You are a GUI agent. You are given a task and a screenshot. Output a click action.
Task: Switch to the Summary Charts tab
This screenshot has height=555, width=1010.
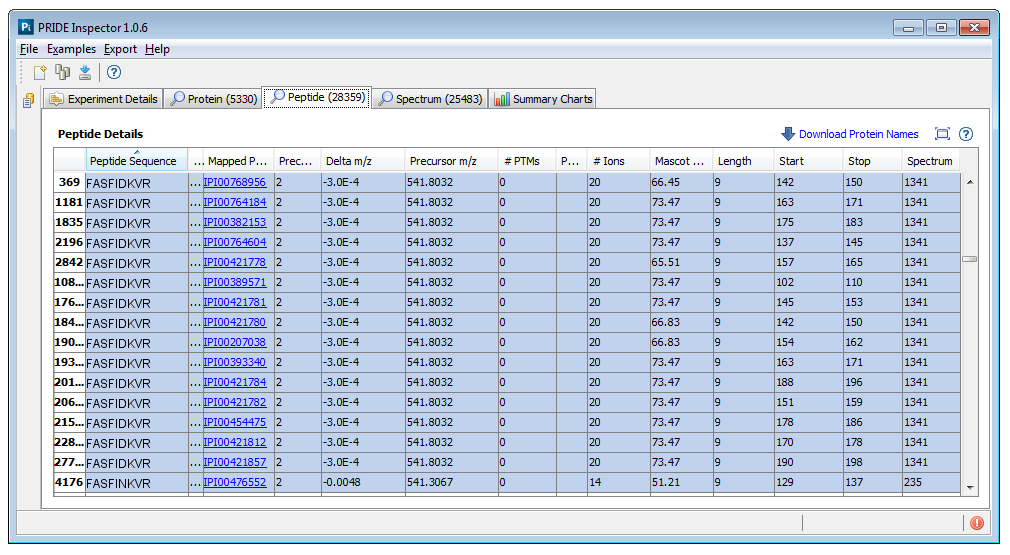[x=543, y=99]
